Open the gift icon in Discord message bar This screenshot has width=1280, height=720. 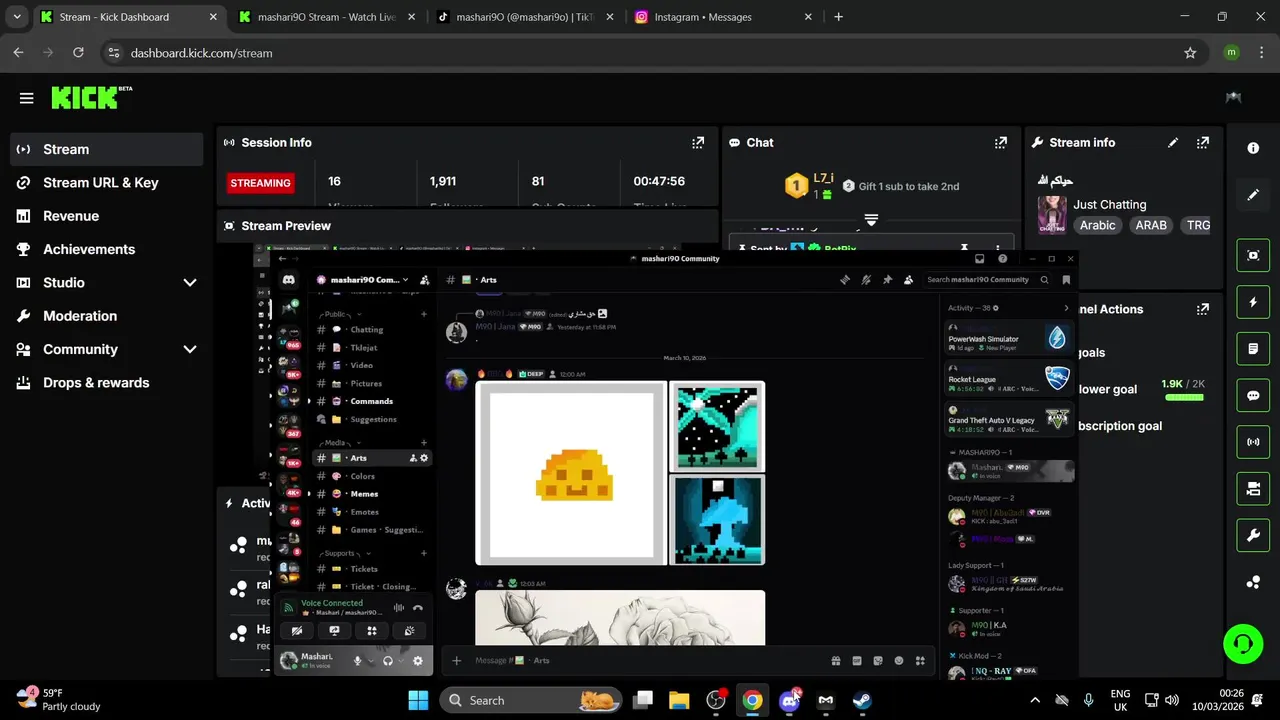point(836,660)
